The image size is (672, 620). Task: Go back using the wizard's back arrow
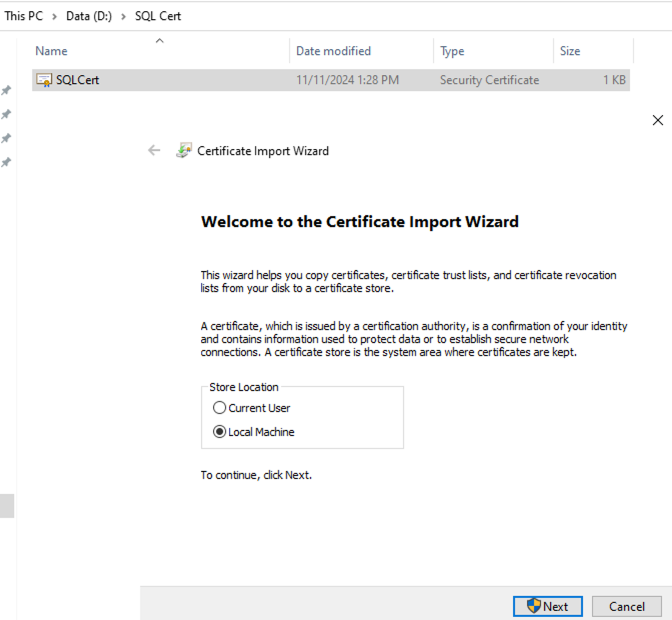[154, 151]
